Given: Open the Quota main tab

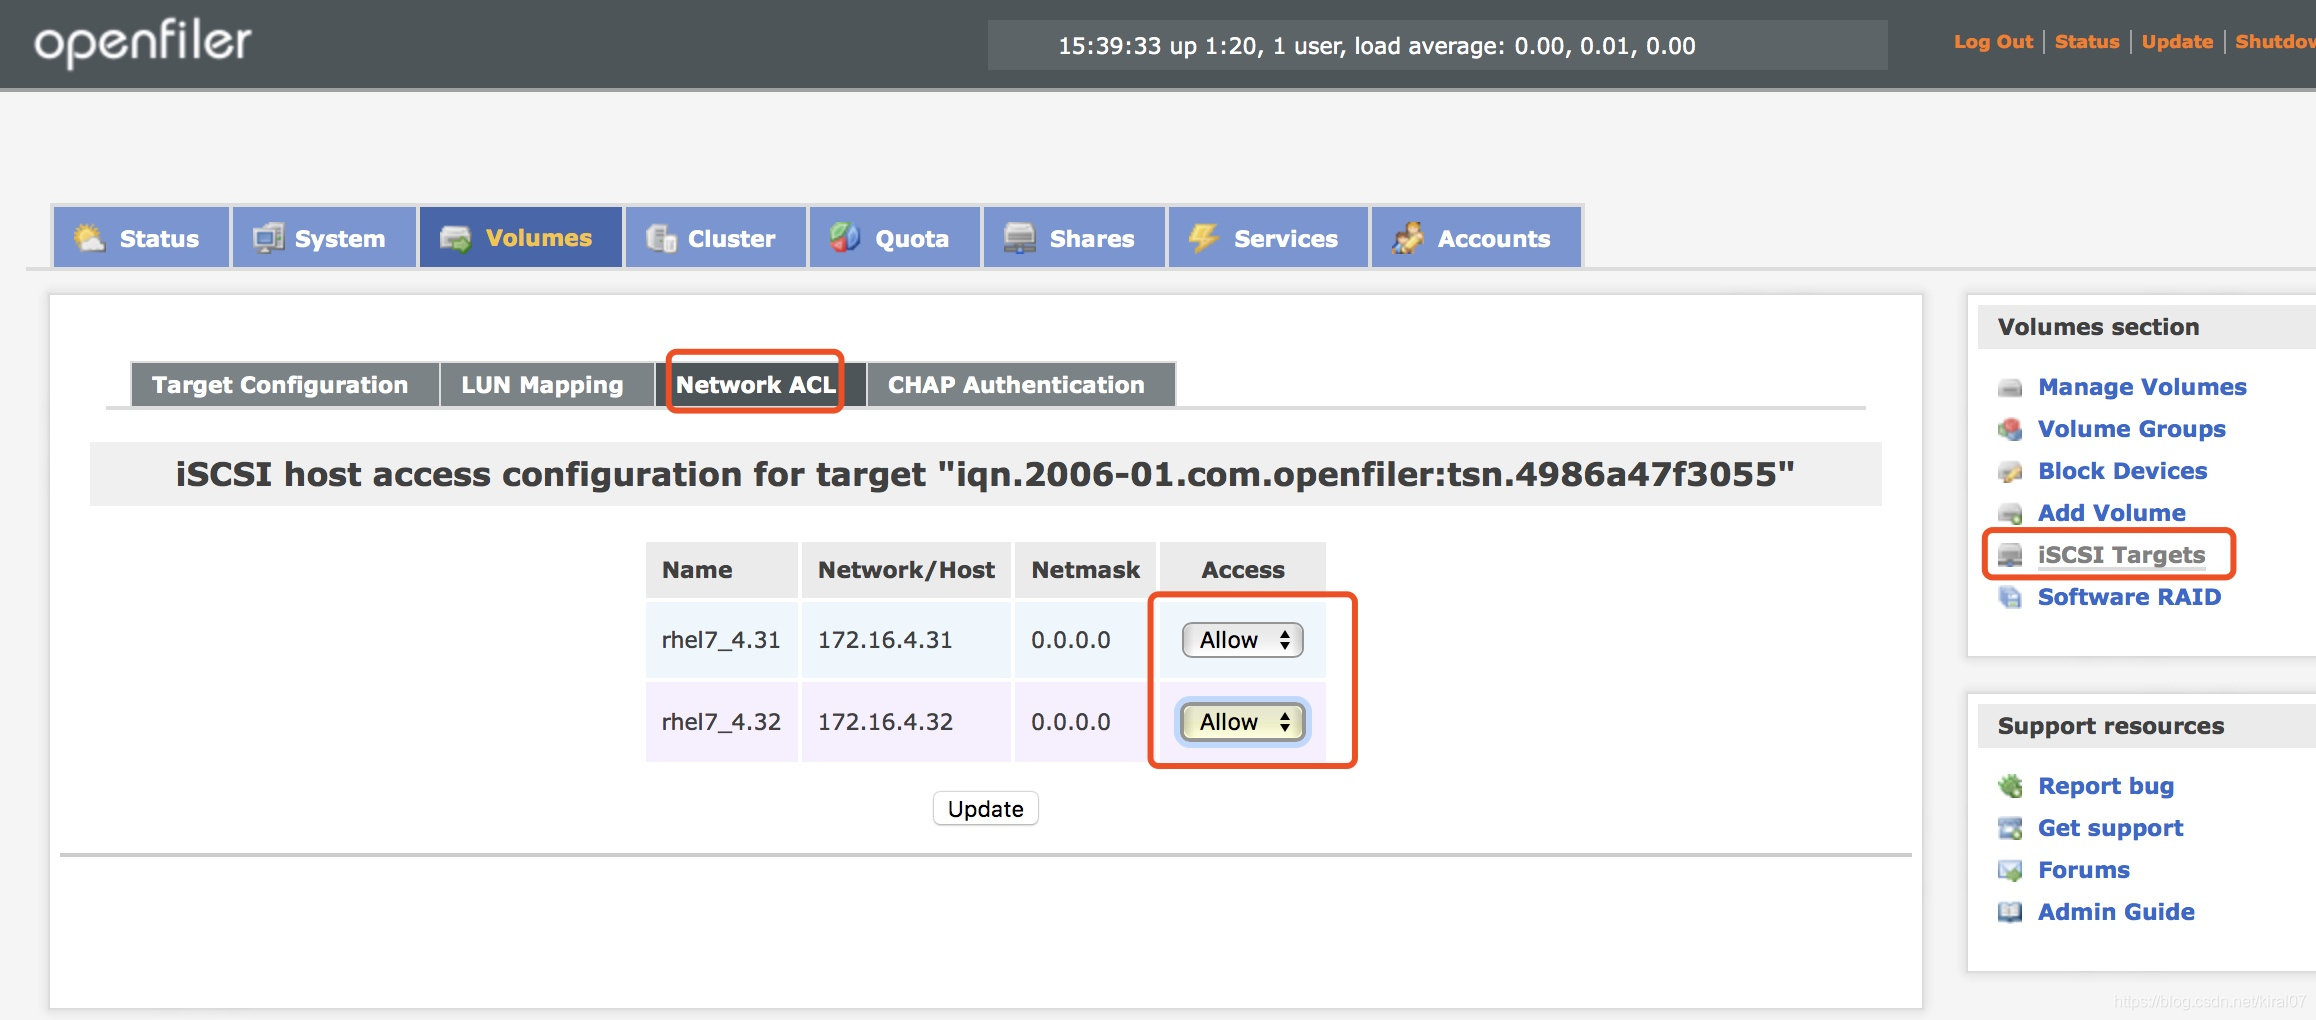Looking at the screenshot, I should click(x=894, y=238).
